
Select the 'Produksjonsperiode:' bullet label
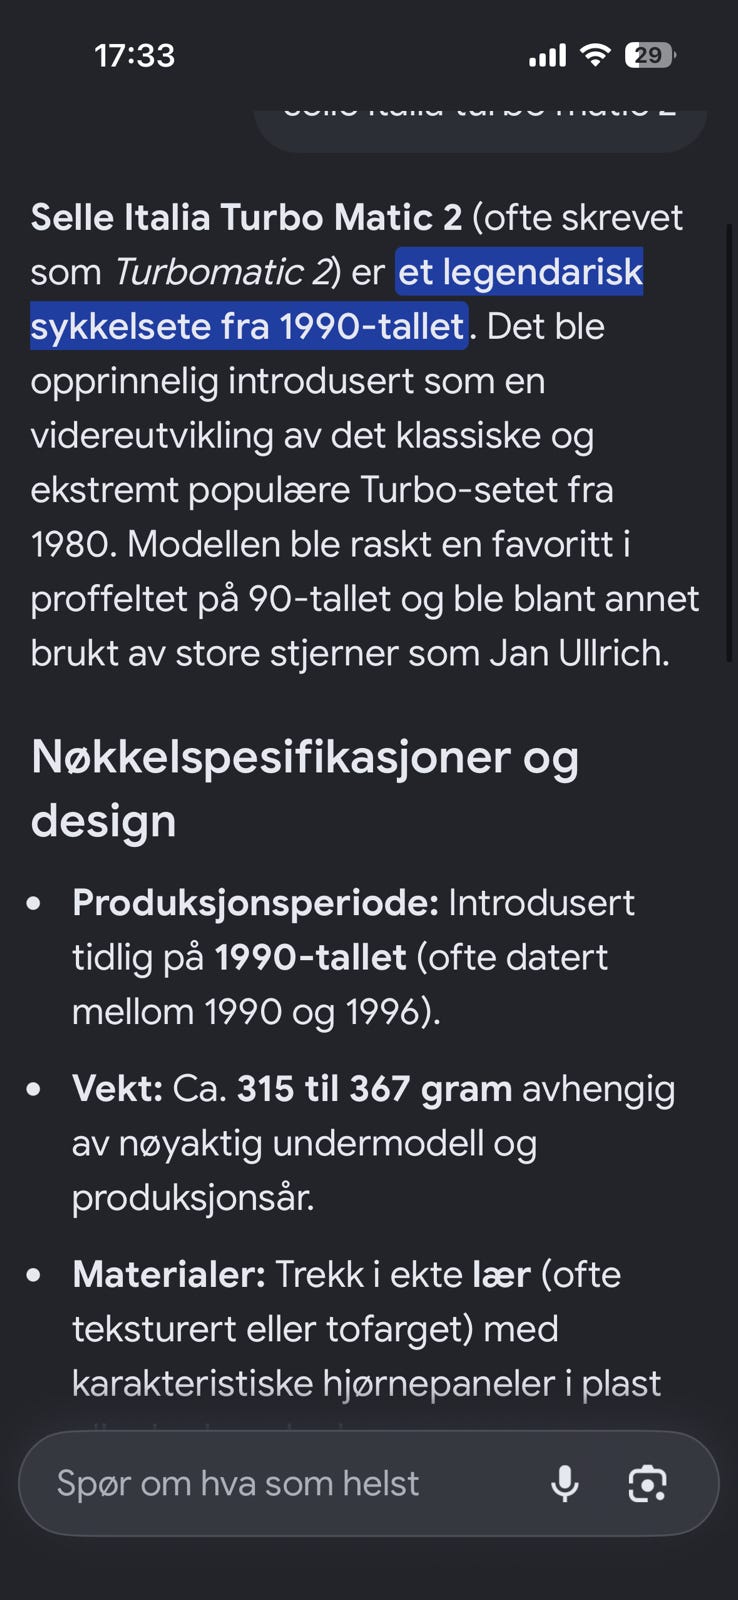coord(255,903)
